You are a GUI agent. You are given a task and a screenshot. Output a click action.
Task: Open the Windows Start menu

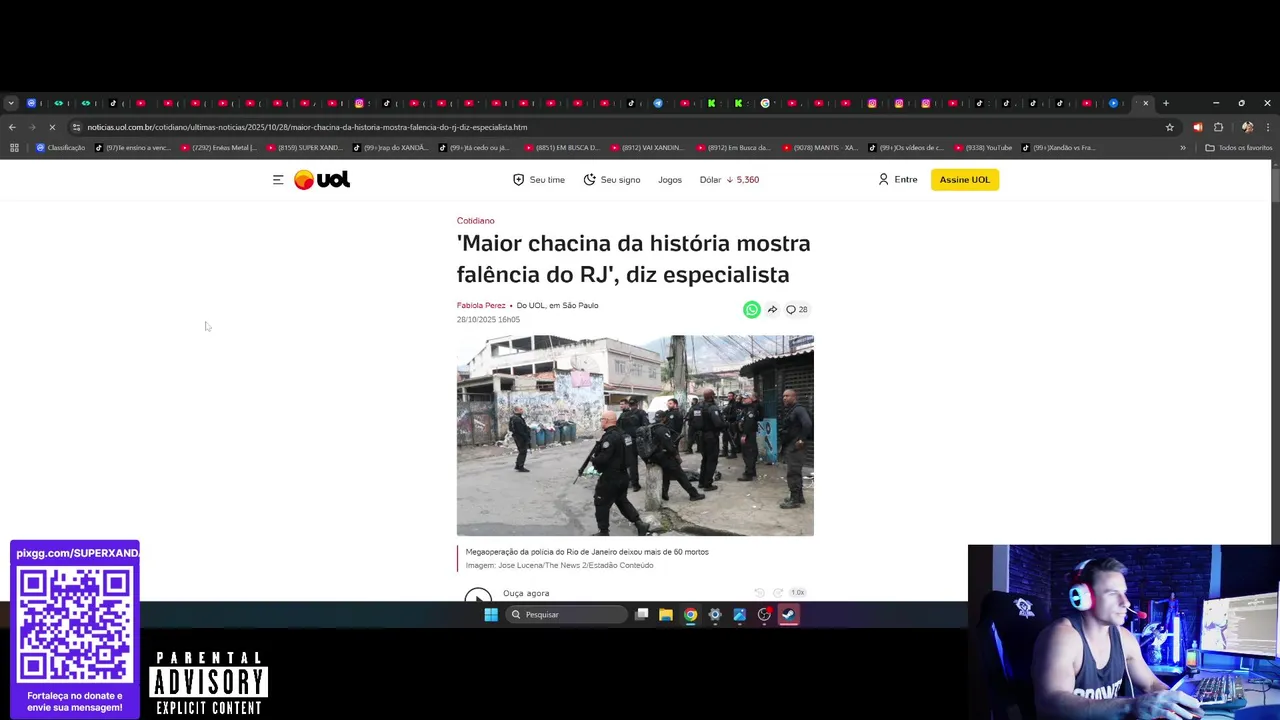[491, 615]
